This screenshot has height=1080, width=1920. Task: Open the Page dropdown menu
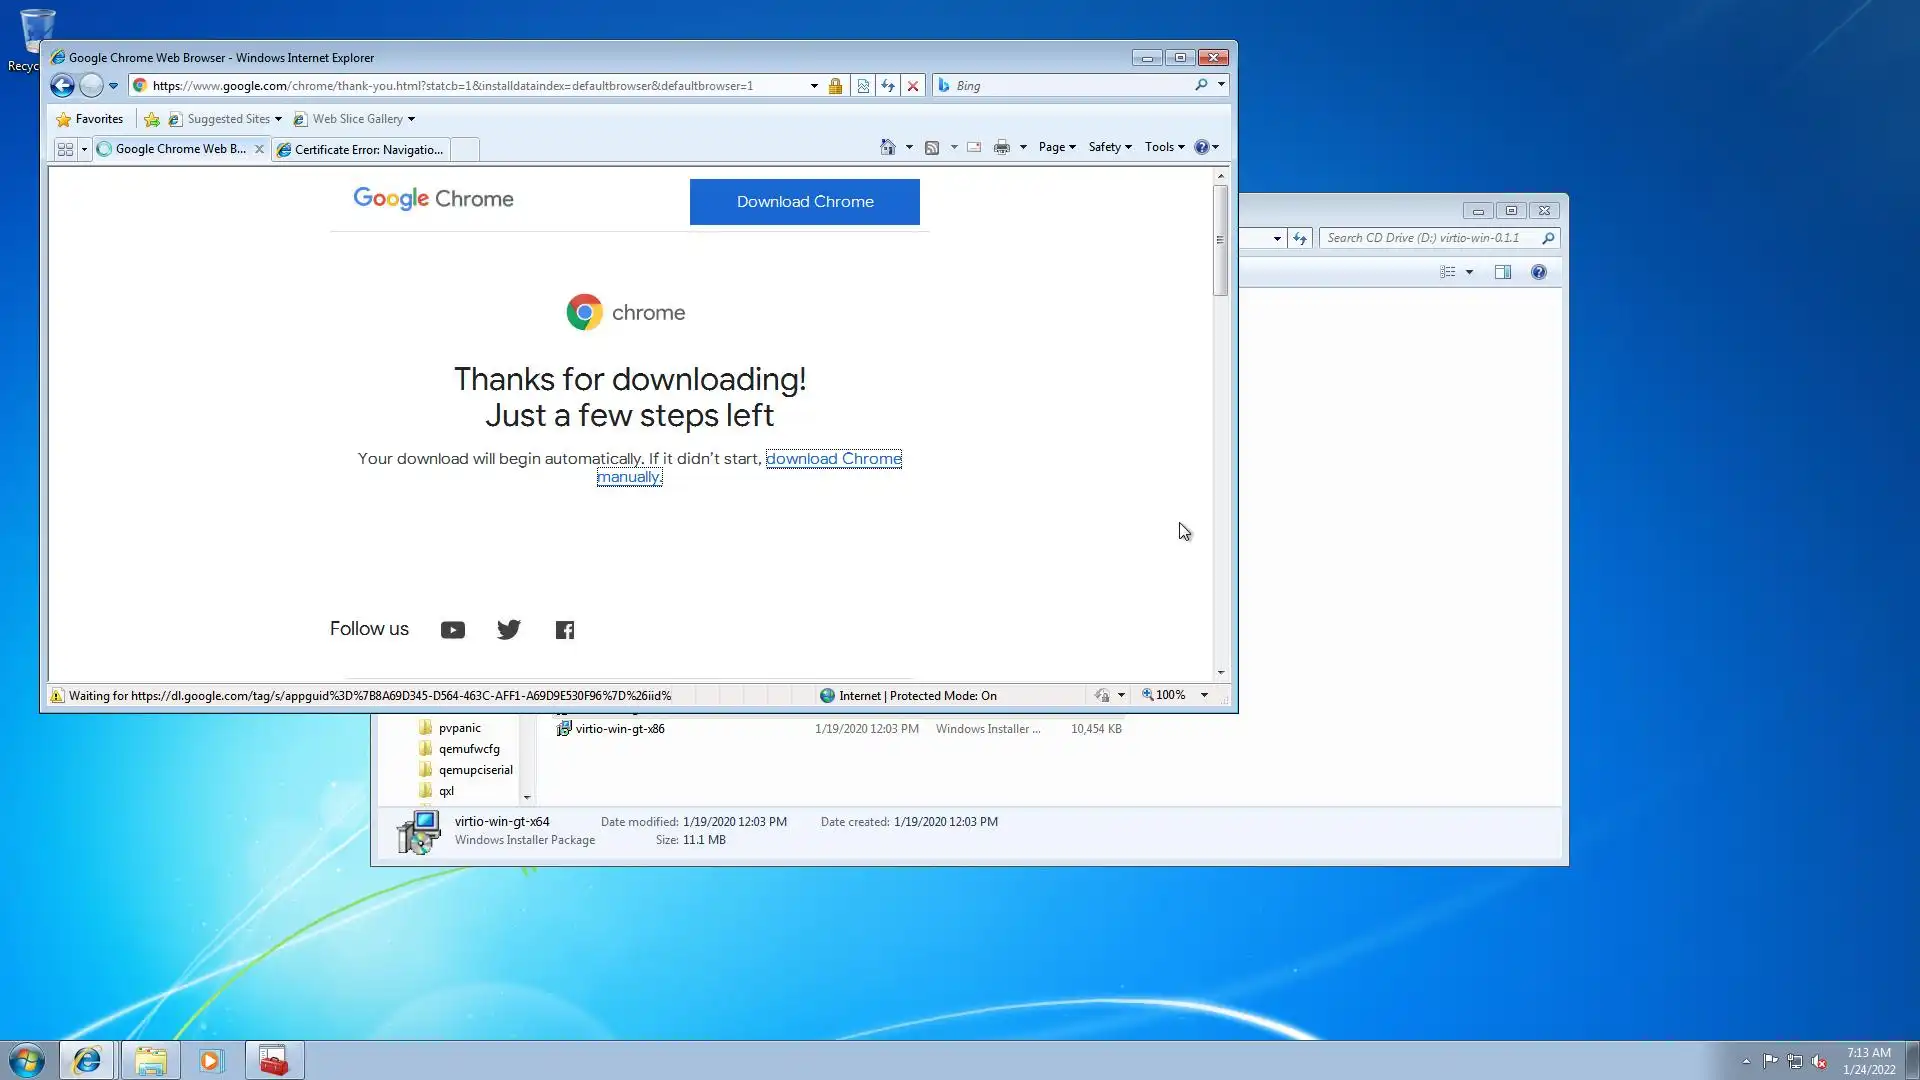(1057, 147)
